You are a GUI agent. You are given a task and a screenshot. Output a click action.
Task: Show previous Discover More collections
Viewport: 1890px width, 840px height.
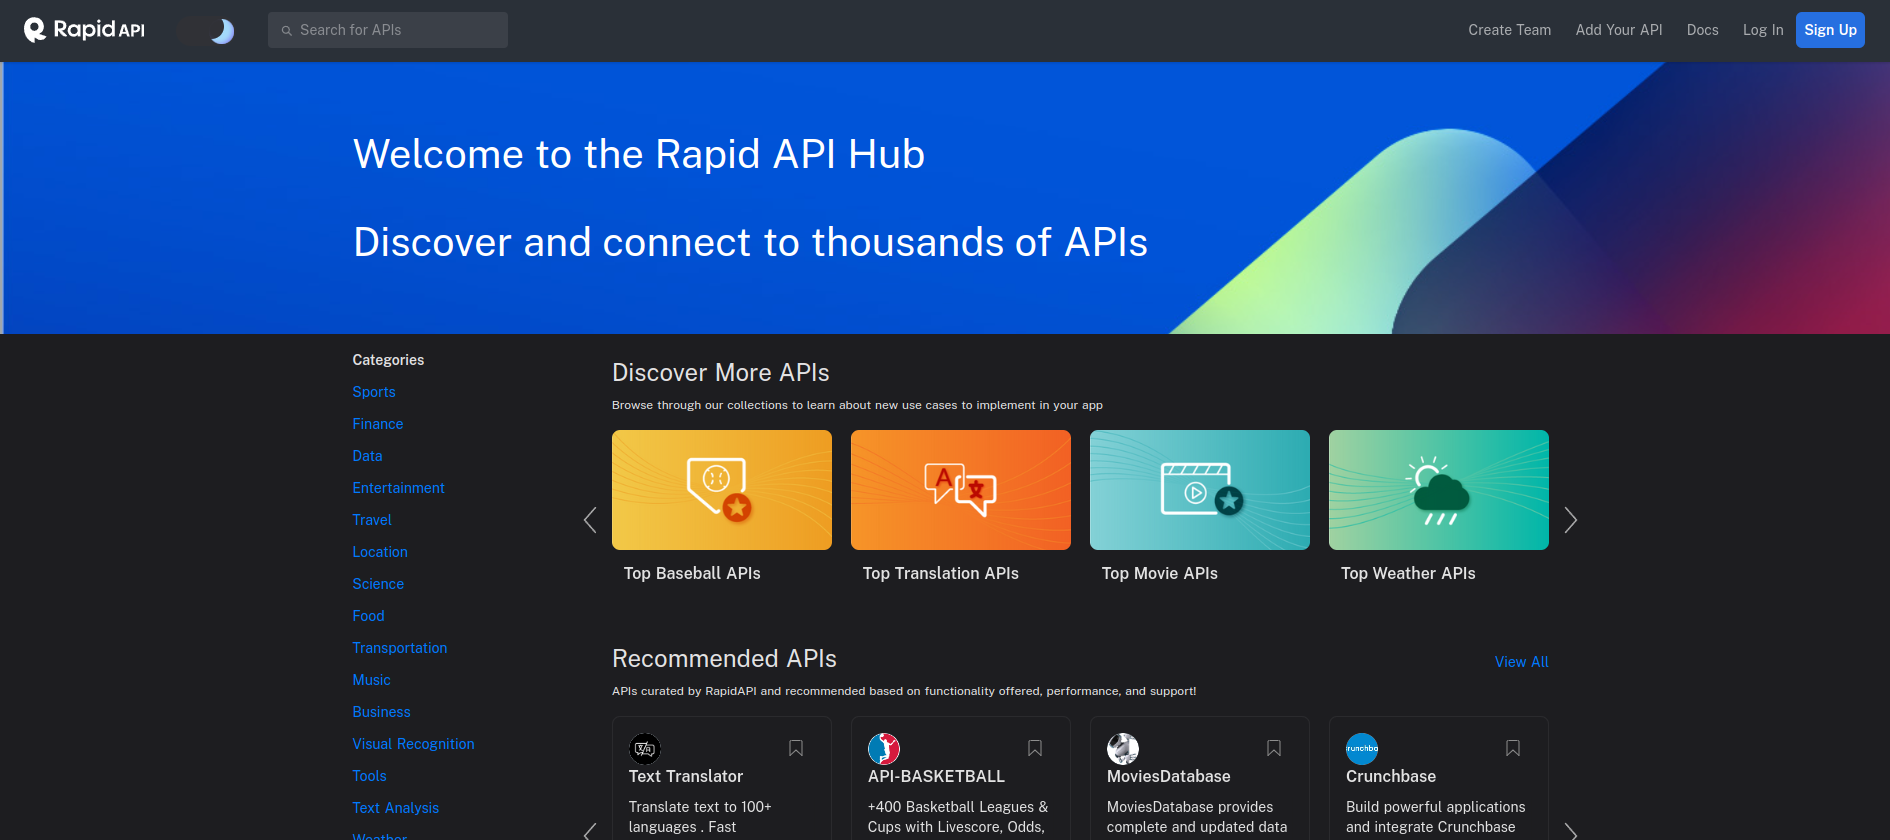(590, 520)
